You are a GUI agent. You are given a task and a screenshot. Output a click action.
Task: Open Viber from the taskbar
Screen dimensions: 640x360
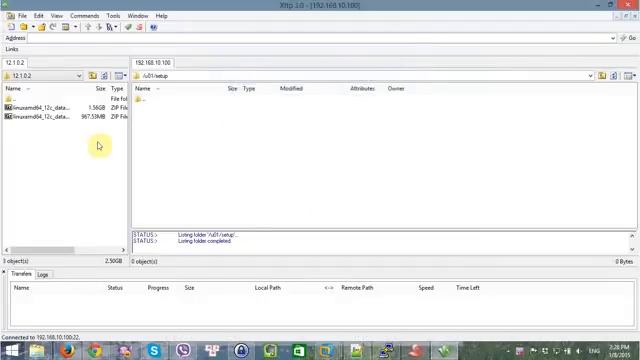pyautogui.click(x=183, y=351)
